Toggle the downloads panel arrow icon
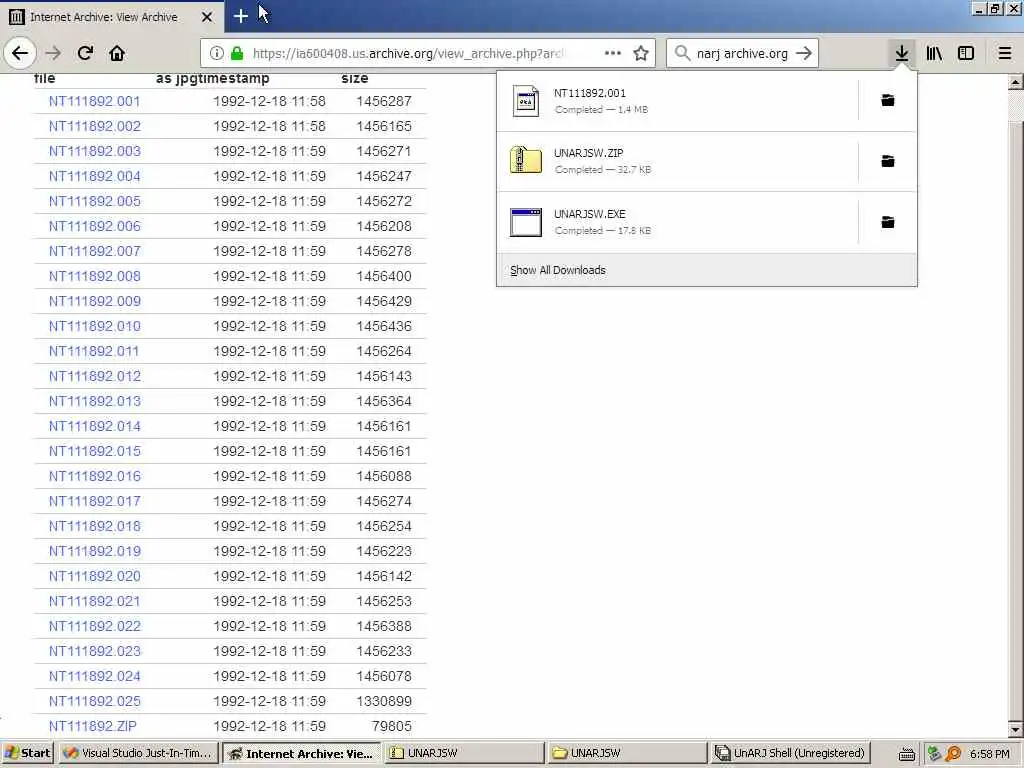The height and width of the screenshot is (768, 1024). tap(902, 53)
